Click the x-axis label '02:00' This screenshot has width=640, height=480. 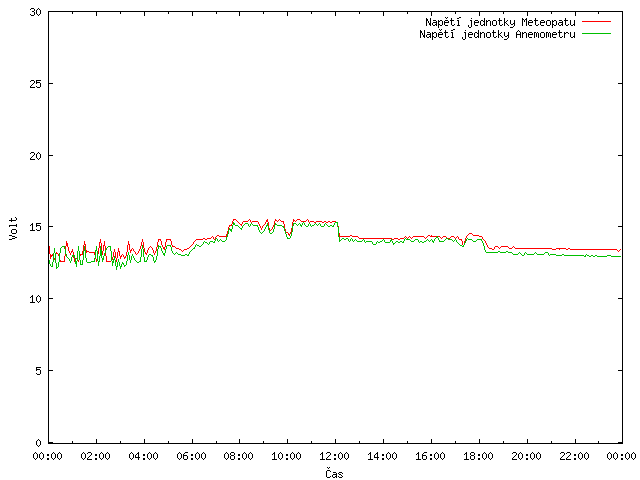96,456
